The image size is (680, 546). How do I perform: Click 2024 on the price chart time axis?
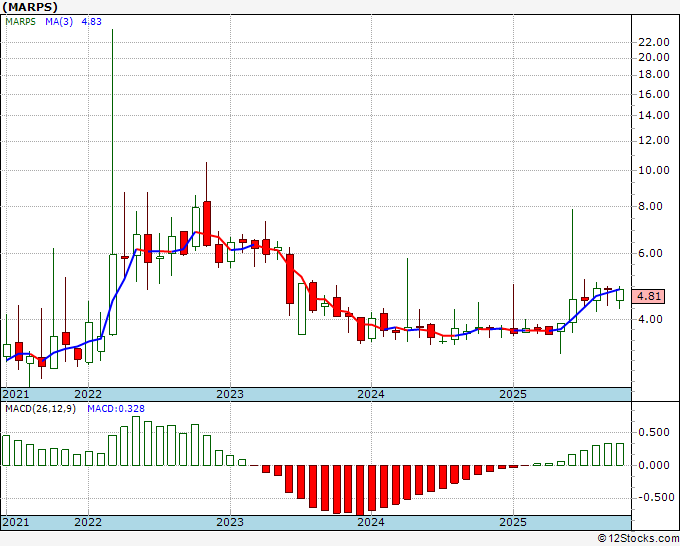tap(371, 394)
